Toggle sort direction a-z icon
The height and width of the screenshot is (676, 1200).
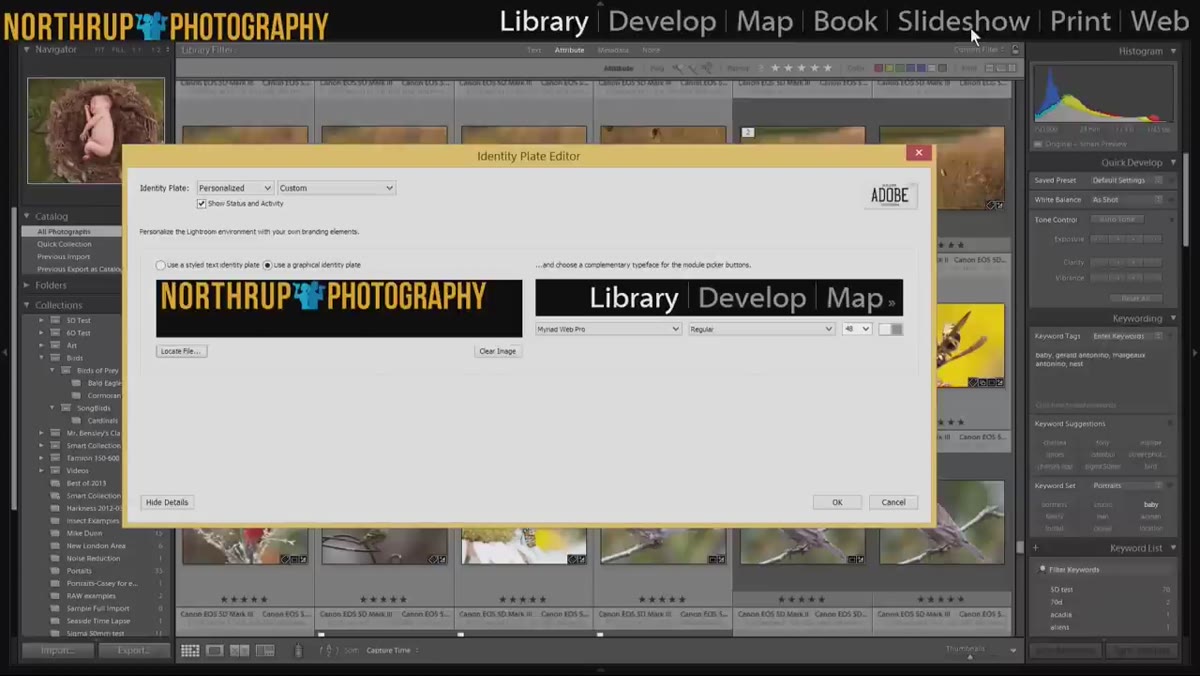(x=329, y=650)
